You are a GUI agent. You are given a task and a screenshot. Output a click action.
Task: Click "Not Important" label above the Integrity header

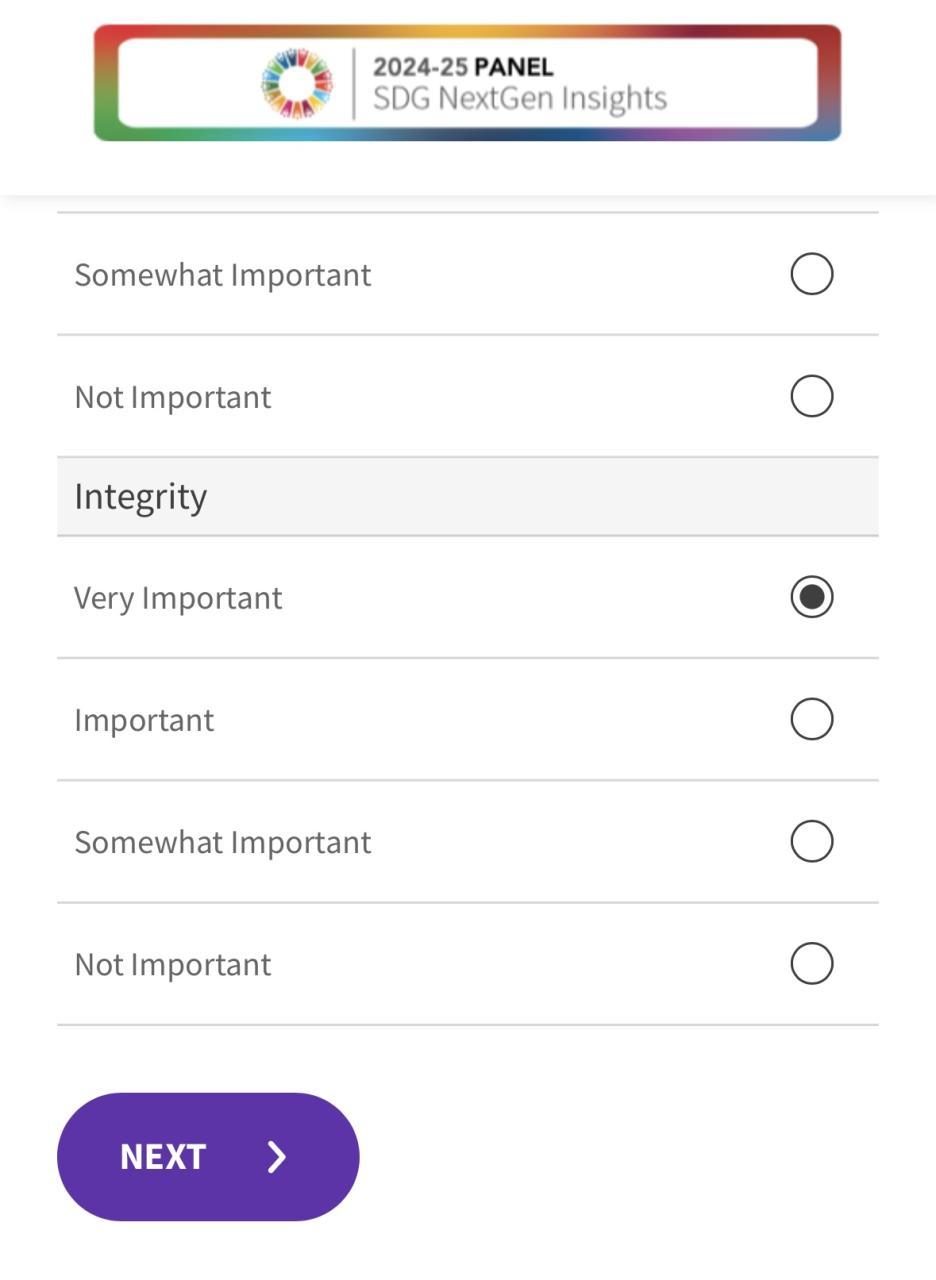(172, 397)
